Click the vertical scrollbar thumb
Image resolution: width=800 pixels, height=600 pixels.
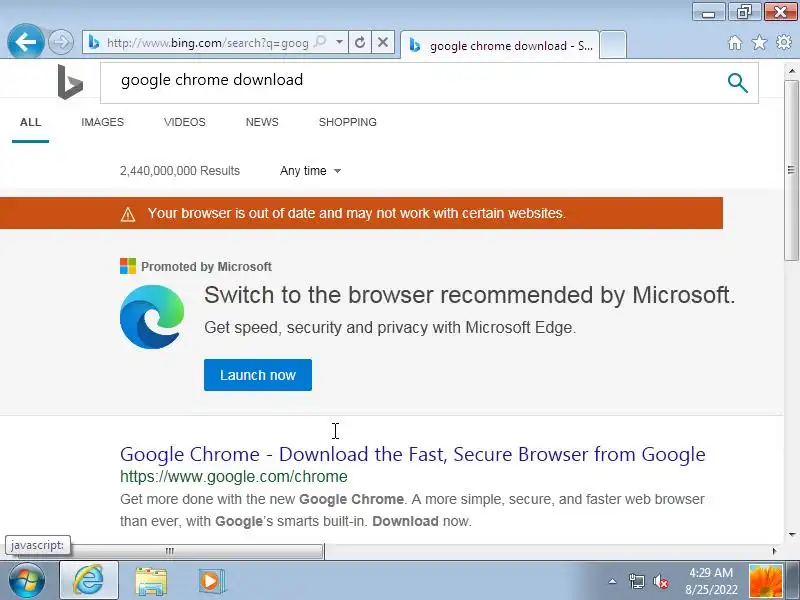pos(791,170)
